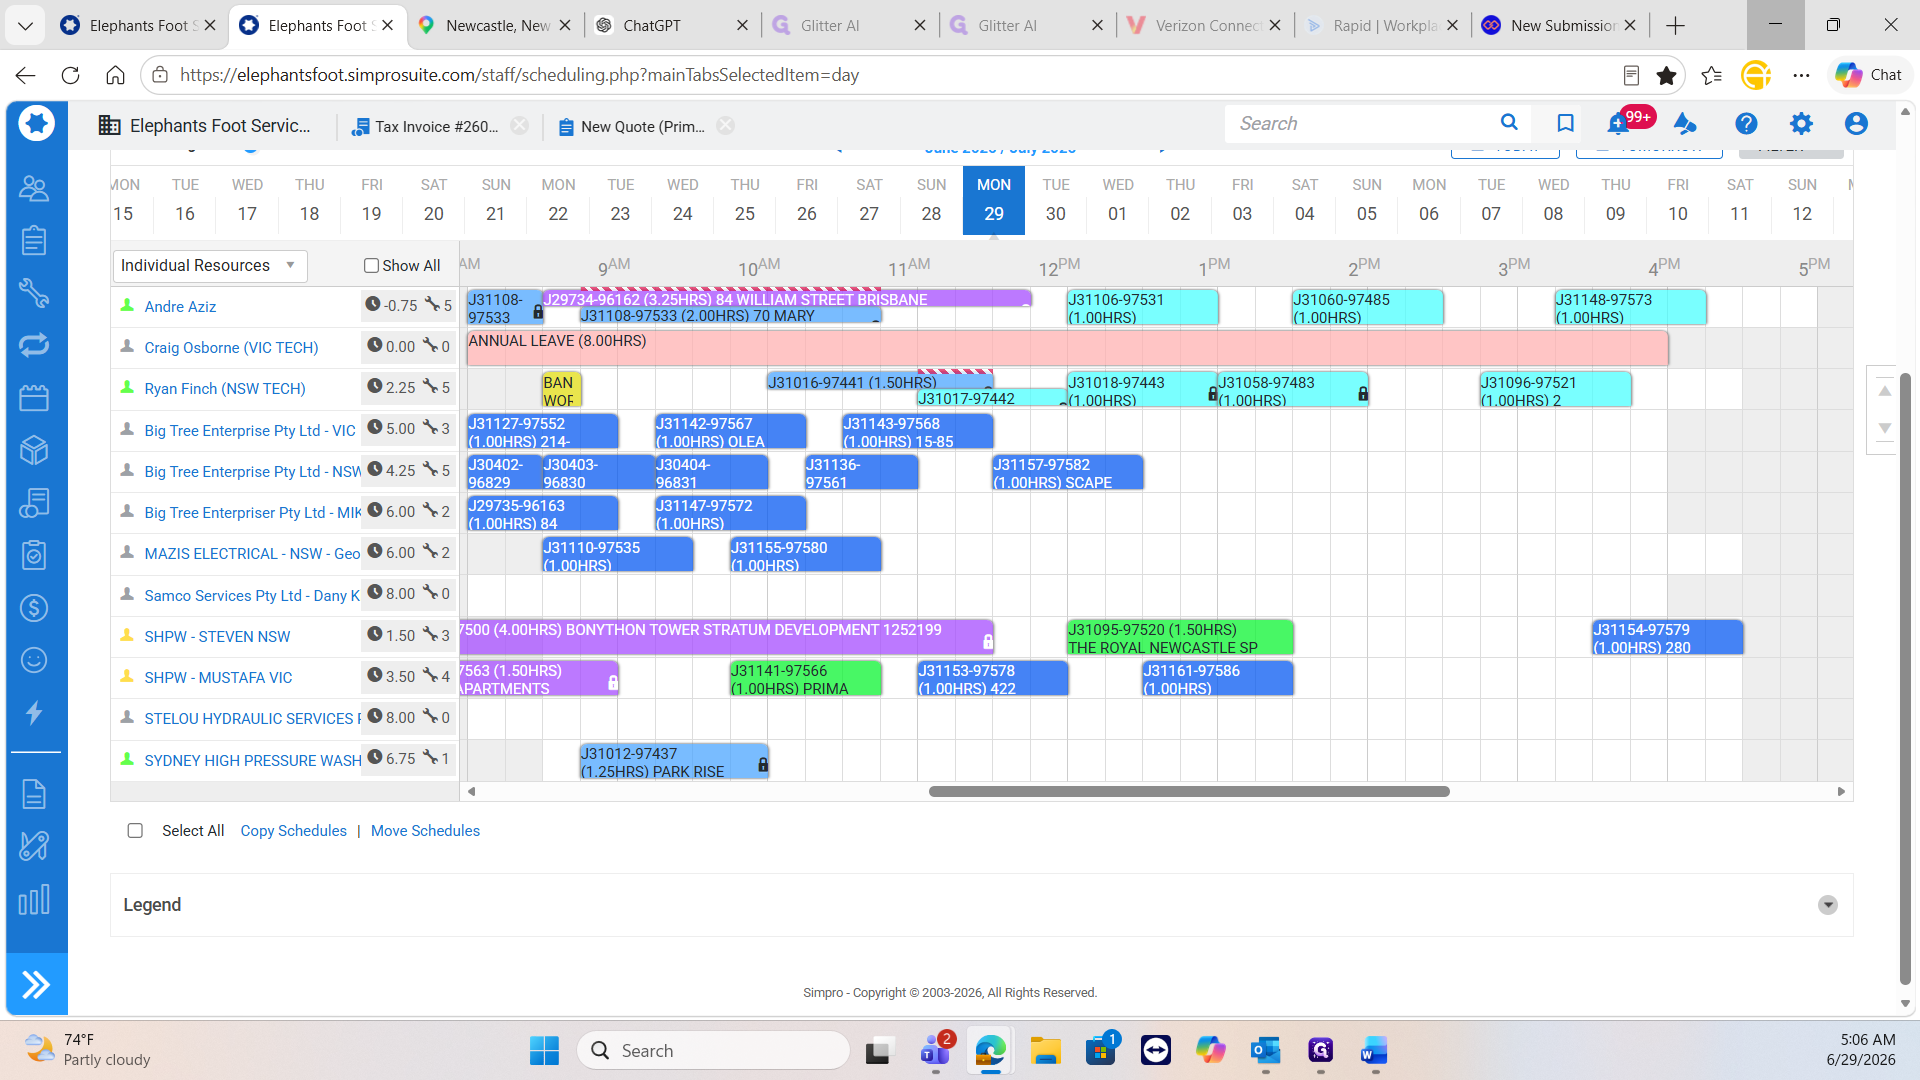Open Microsoft Teams from taskbar
The height and width of the screenshot is (1080, 1920).
pyautogui.click(x=936, y=1051)
